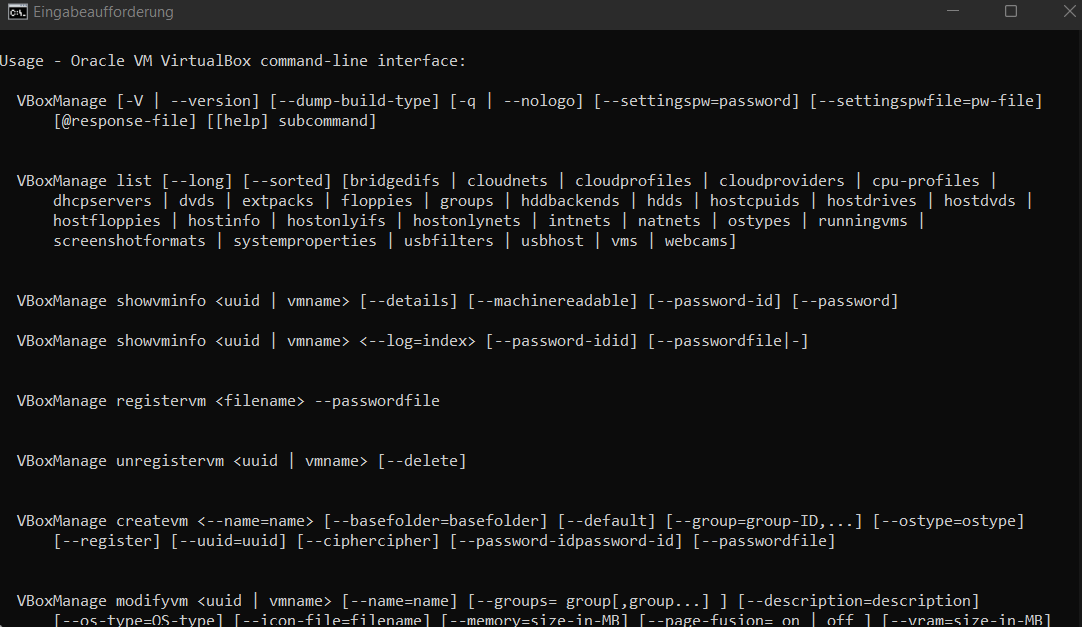Image resolution: width=1082 pixels, height=627 pixels.
Task: Click the word cloudprofiles in the list options
Action: [633, 181]
